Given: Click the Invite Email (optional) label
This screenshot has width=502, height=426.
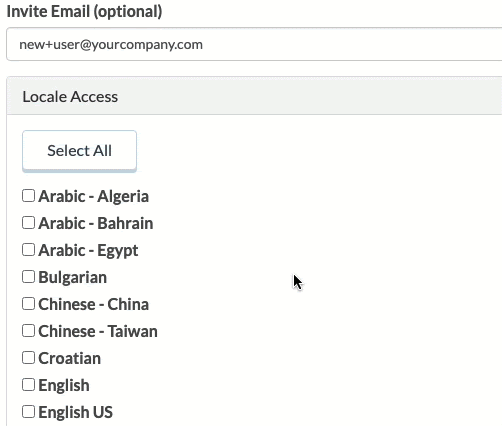Looking at the screenshot, I should [84, 12].
